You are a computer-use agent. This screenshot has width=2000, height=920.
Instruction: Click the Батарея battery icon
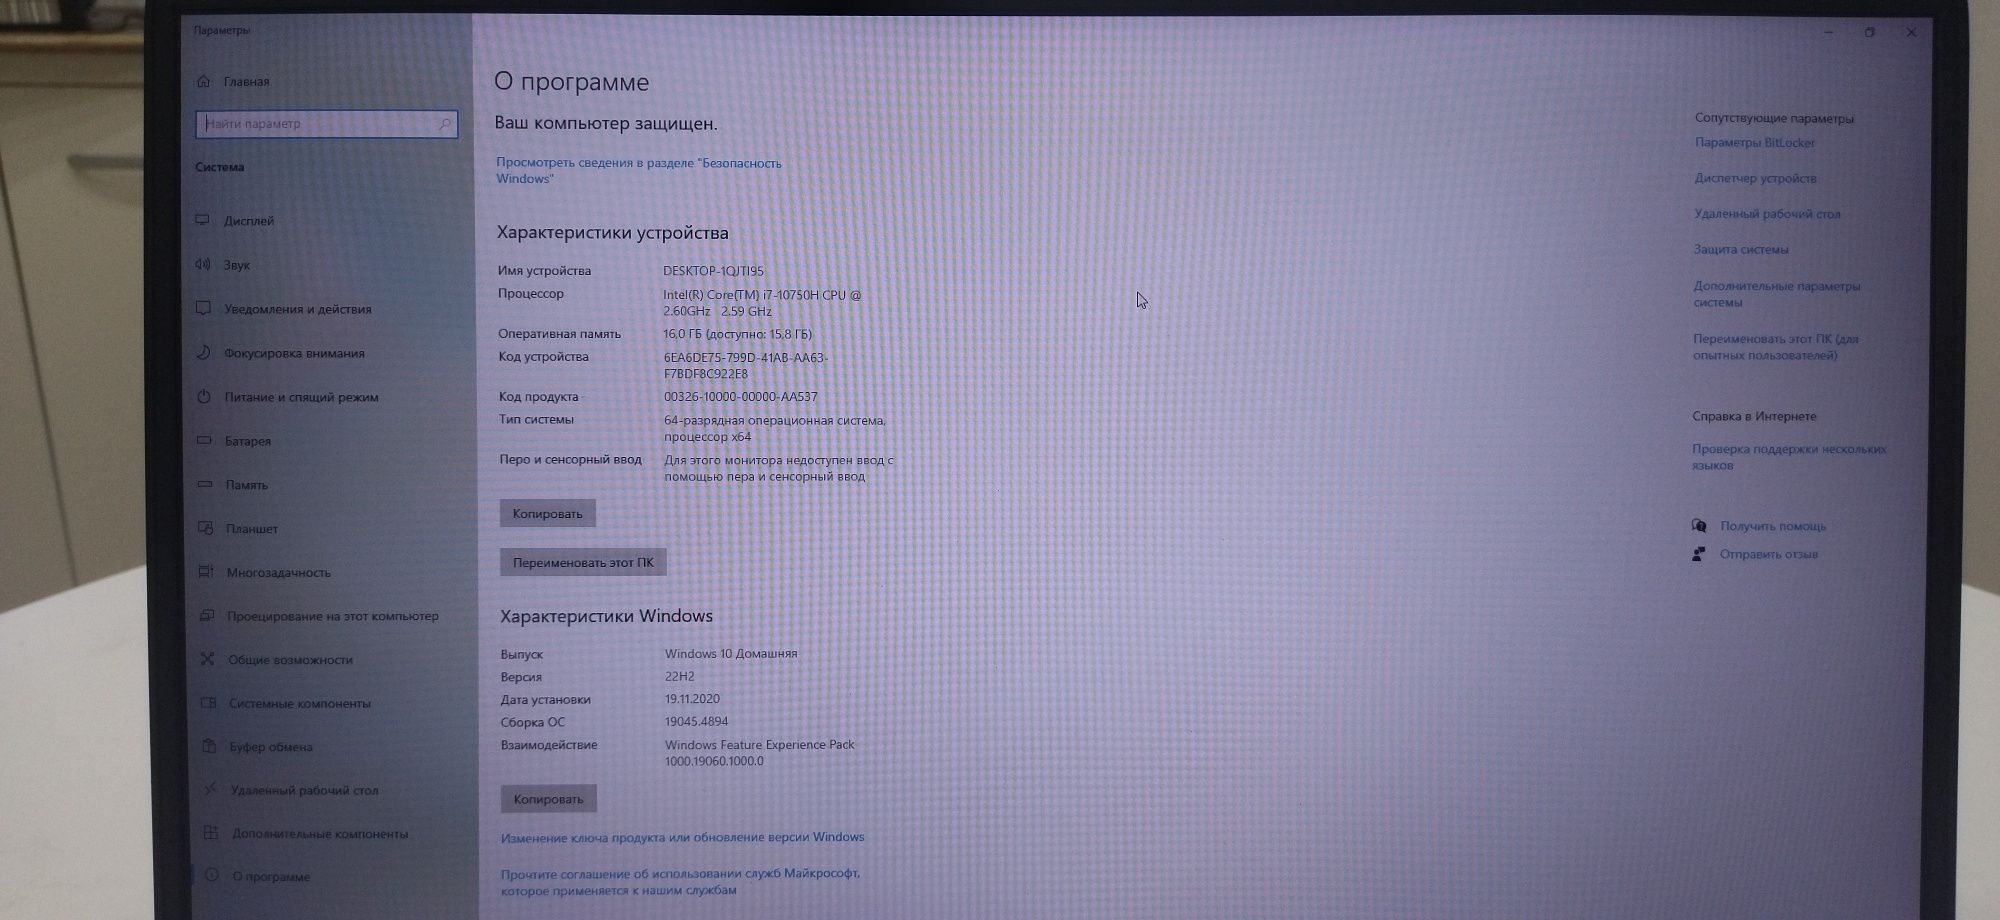coord(205,440)
